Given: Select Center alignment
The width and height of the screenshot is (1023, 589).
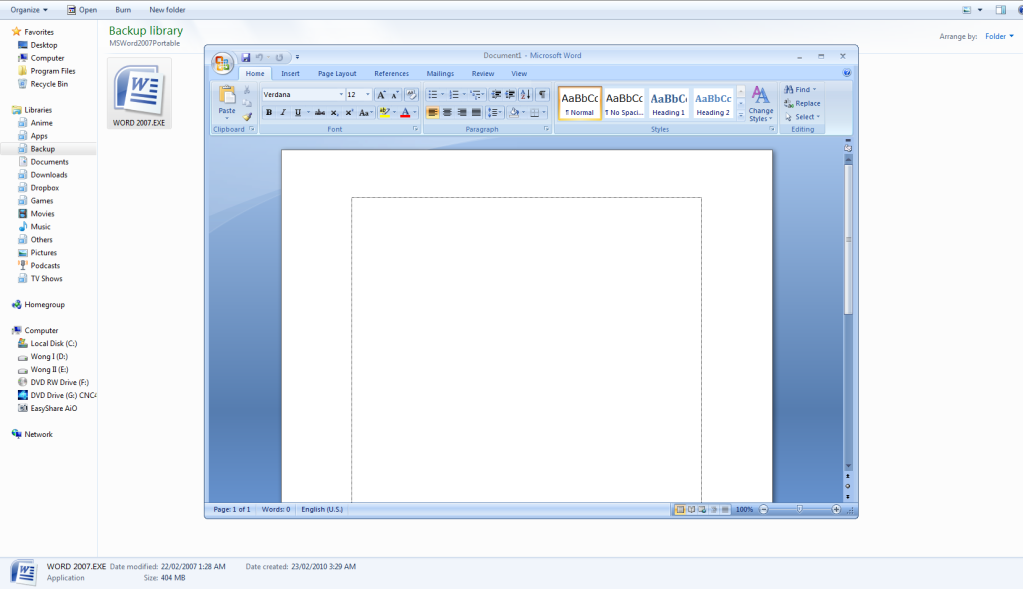Looking at the screenshot, I should point(447,112).
